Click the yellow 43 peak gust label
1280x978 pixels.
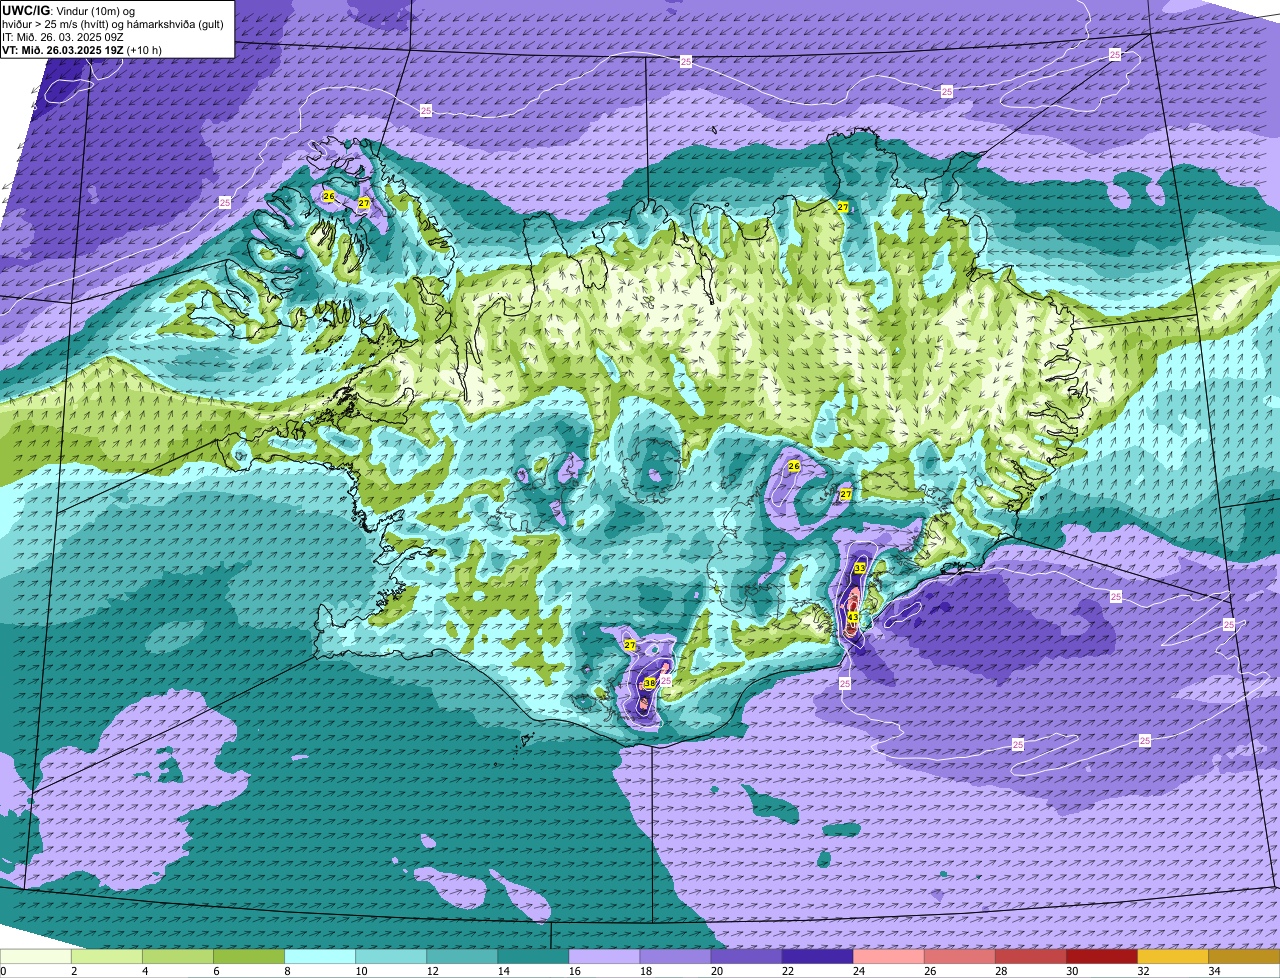pos(853,618)
